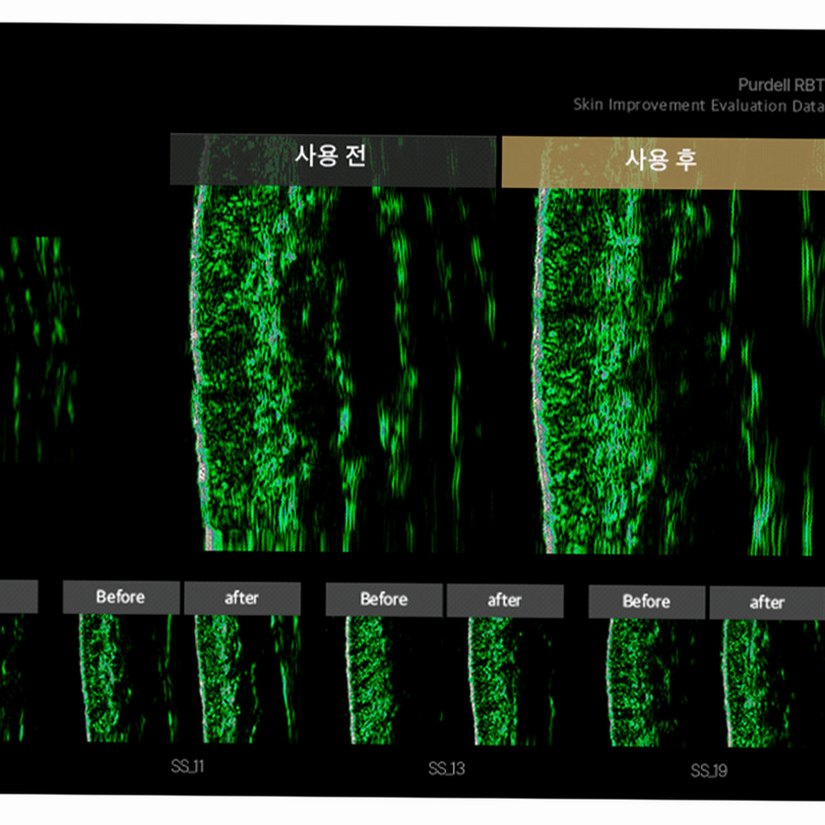The width and height of the screenshot is (825, 825).
Task: Select the Before label above SS_13
Action: click(384, 599)
